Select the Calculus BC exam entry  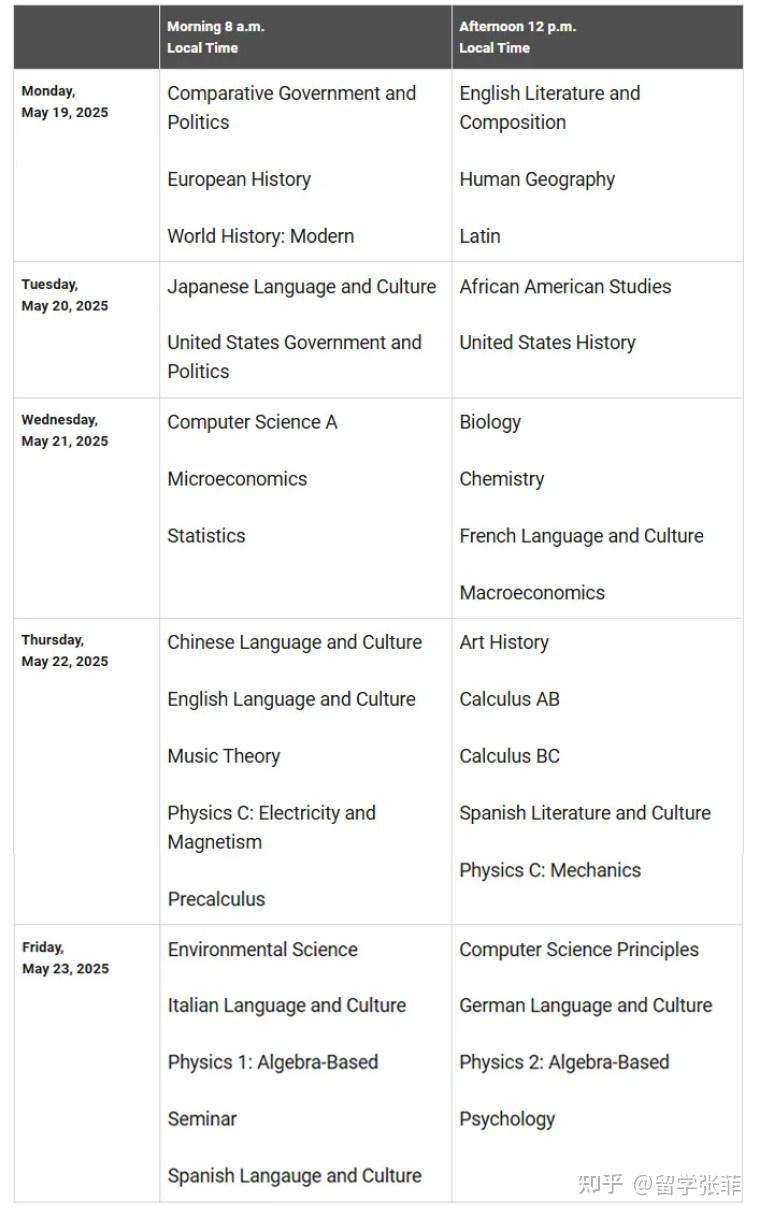click(509, 756)
